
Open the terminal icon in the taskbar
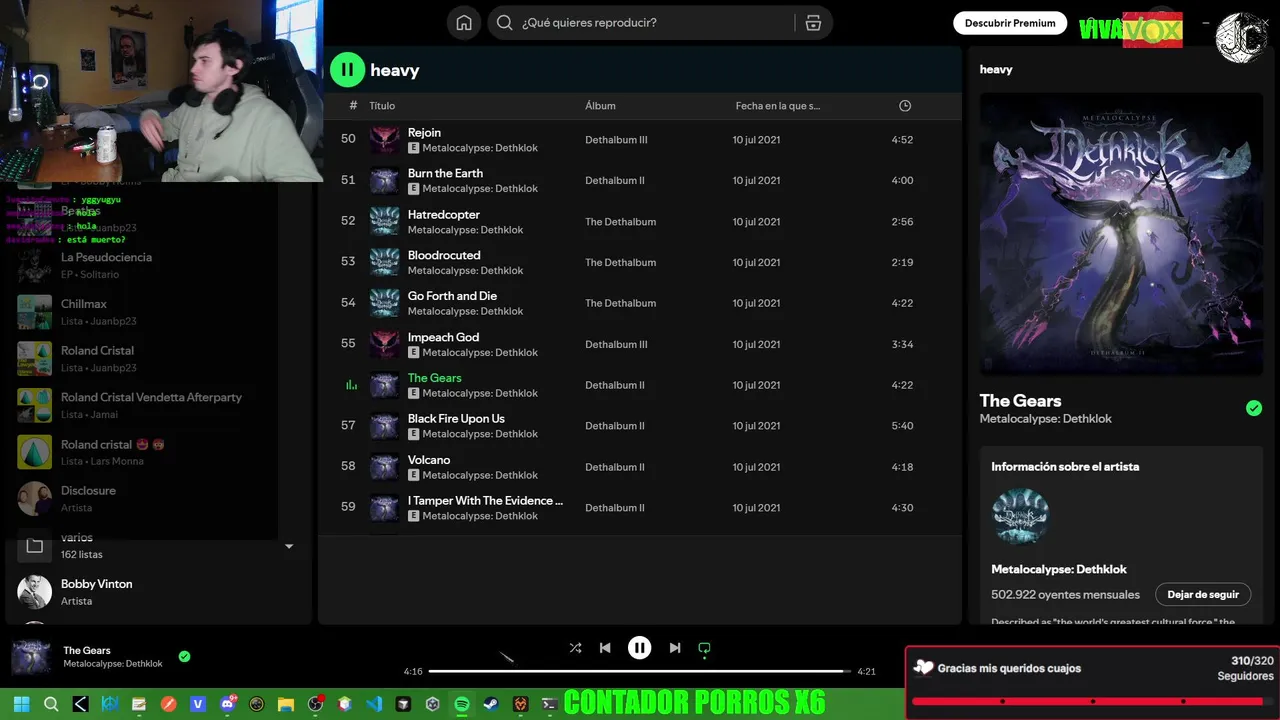pyautogui.click(x=549, y=704)
